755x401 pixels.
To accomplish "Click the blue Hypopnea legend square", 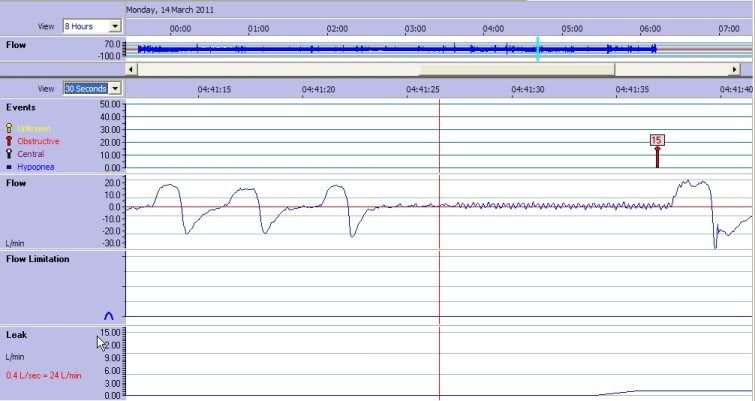I will [9, 167].
